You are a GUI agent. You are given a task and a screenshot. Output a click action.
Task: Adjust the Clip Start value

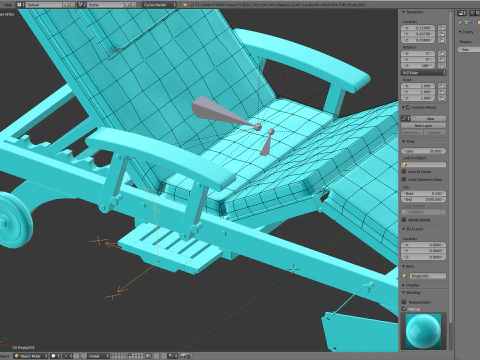pos(423,193)
